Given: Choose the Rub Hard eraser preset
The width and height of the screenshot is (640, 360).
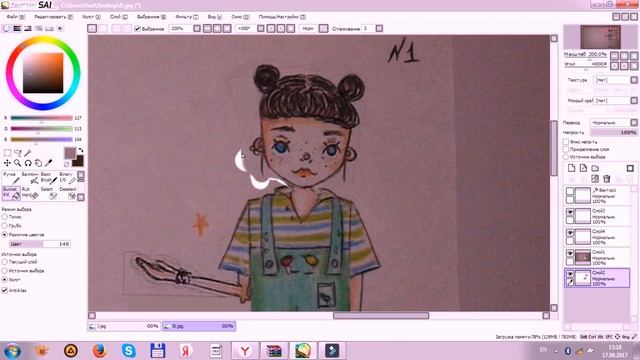Looking at the screenshot, I should (x=30, y=193).
